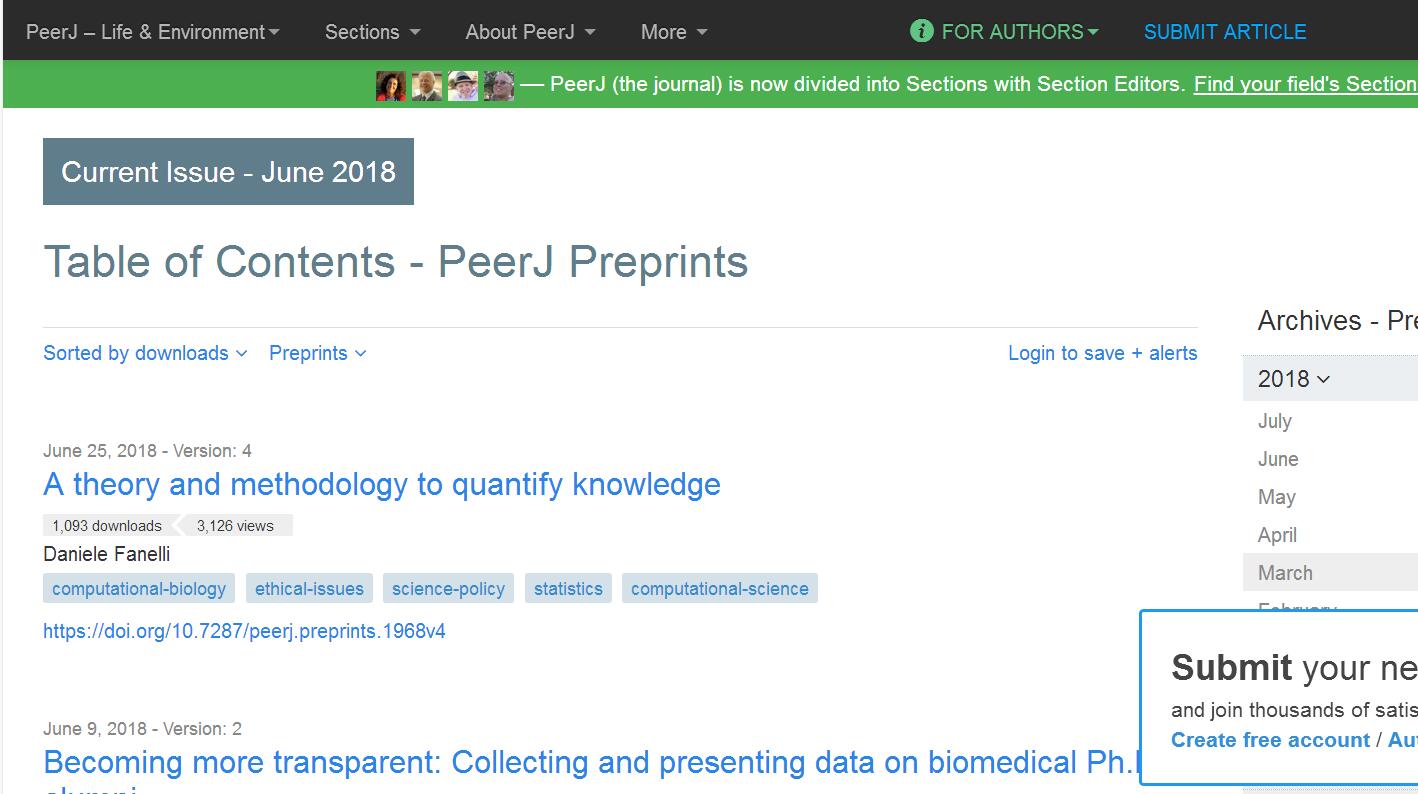
Task: Click the first editor avatar in the green banner
Action: [x=390, y=86]
